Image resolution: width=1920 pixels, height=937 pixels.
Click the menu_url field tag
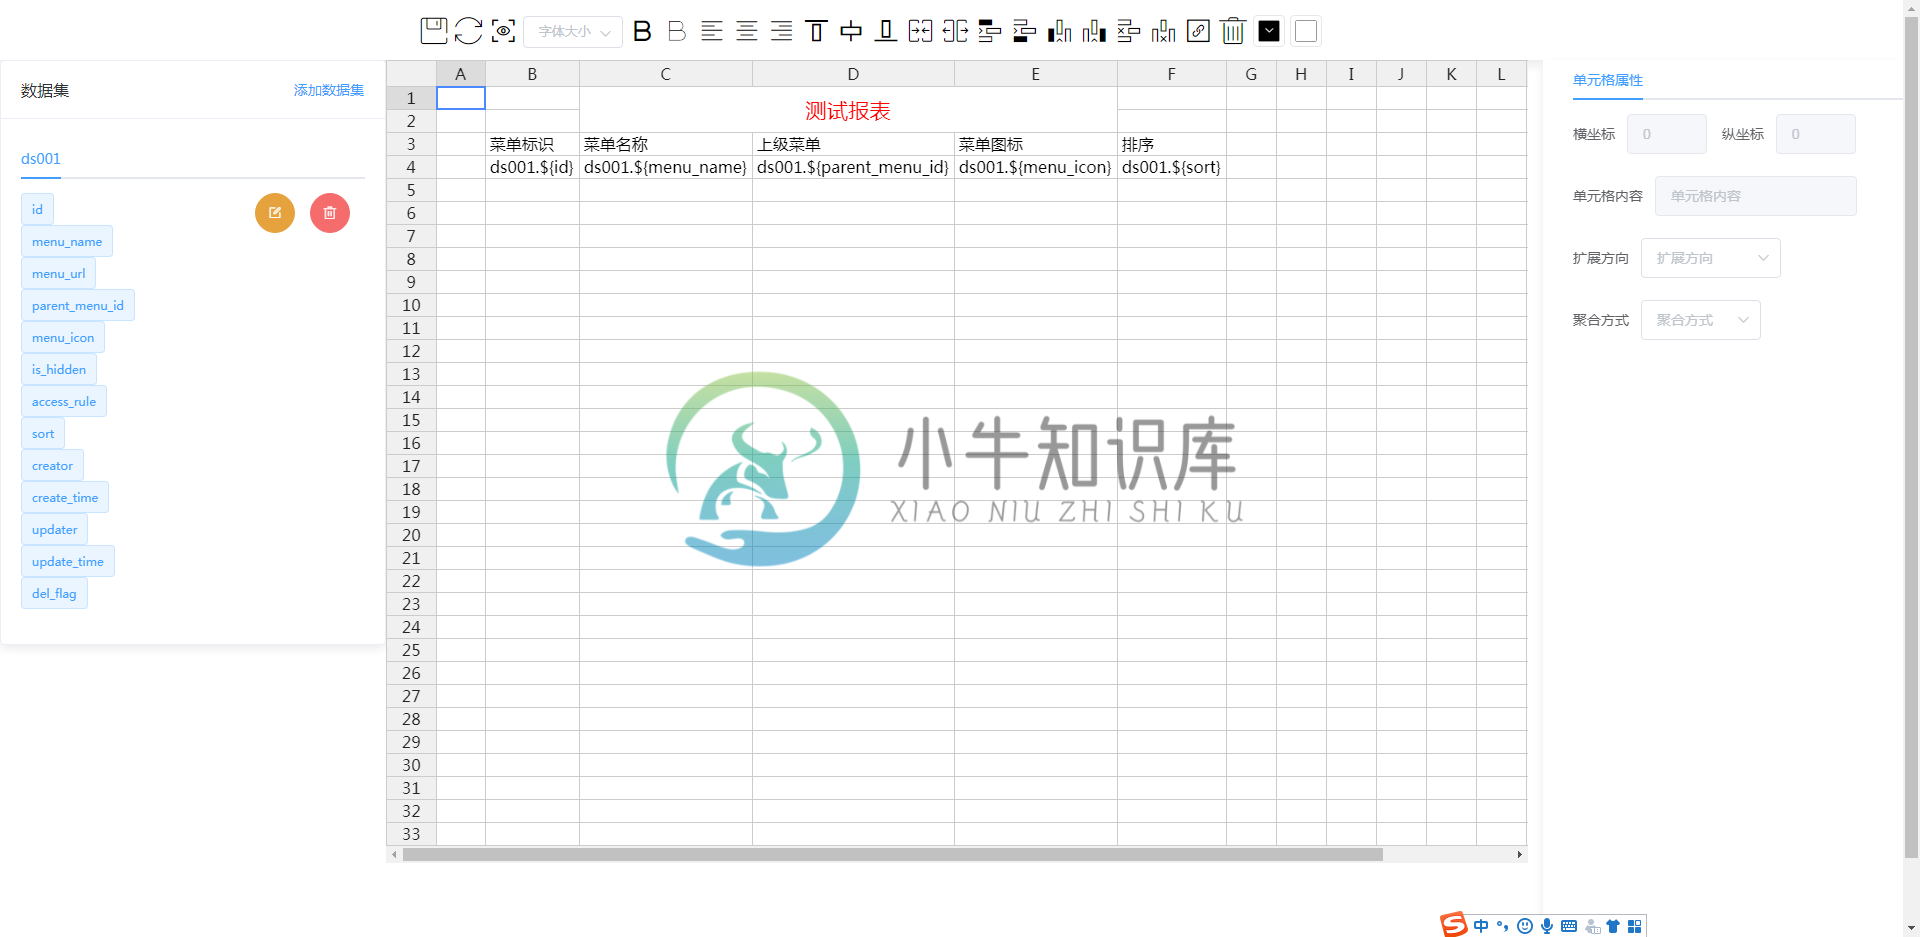click(x=58, y=273)
